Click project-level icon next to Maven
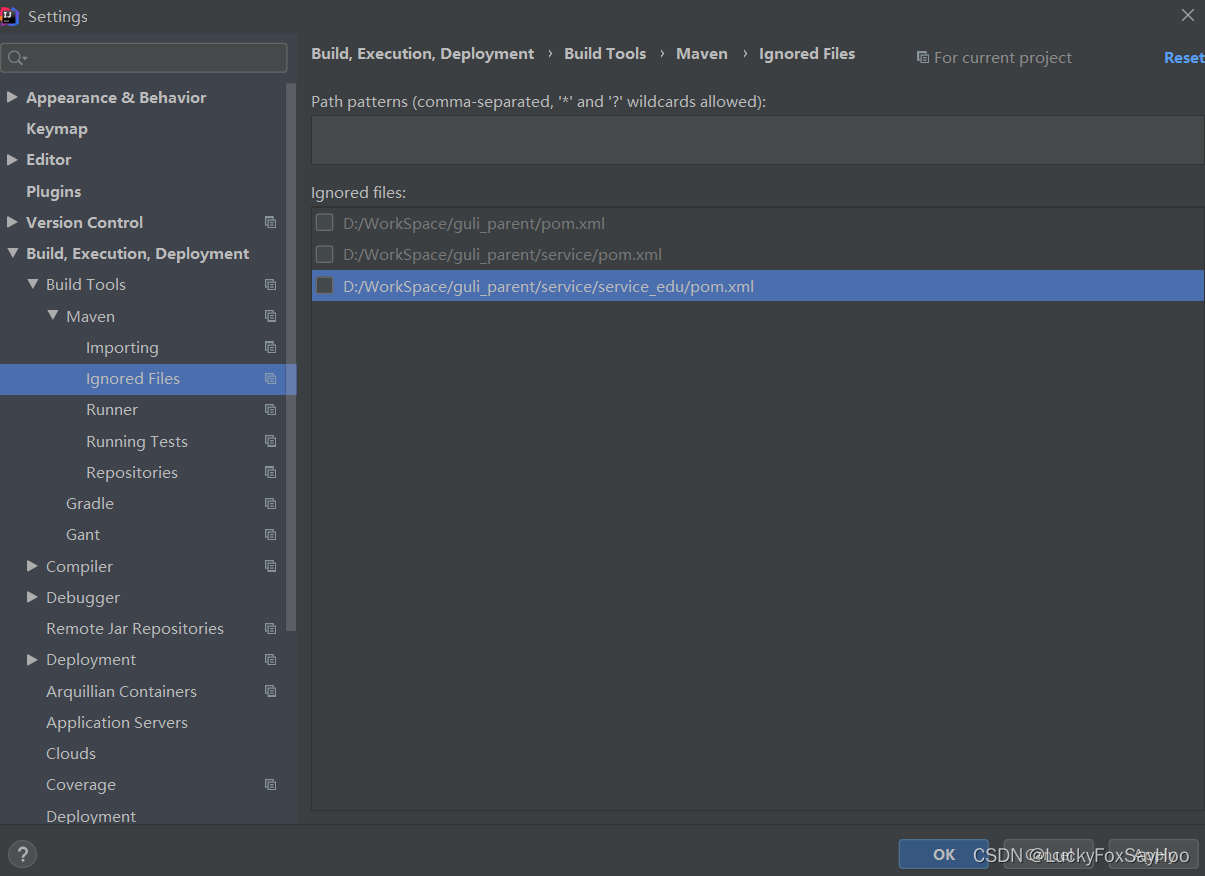The image size is (1205, 876). coord(270,316)
